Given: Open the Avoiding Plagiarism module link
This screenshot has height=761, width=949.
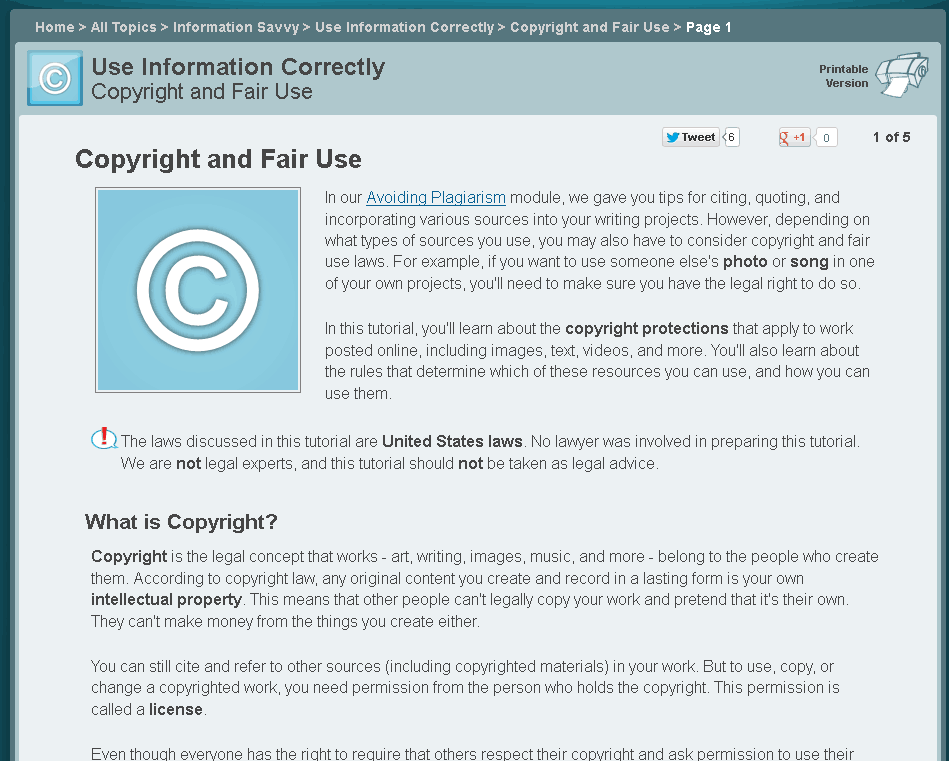Looking at the screenshot, I should click(435, 197).
